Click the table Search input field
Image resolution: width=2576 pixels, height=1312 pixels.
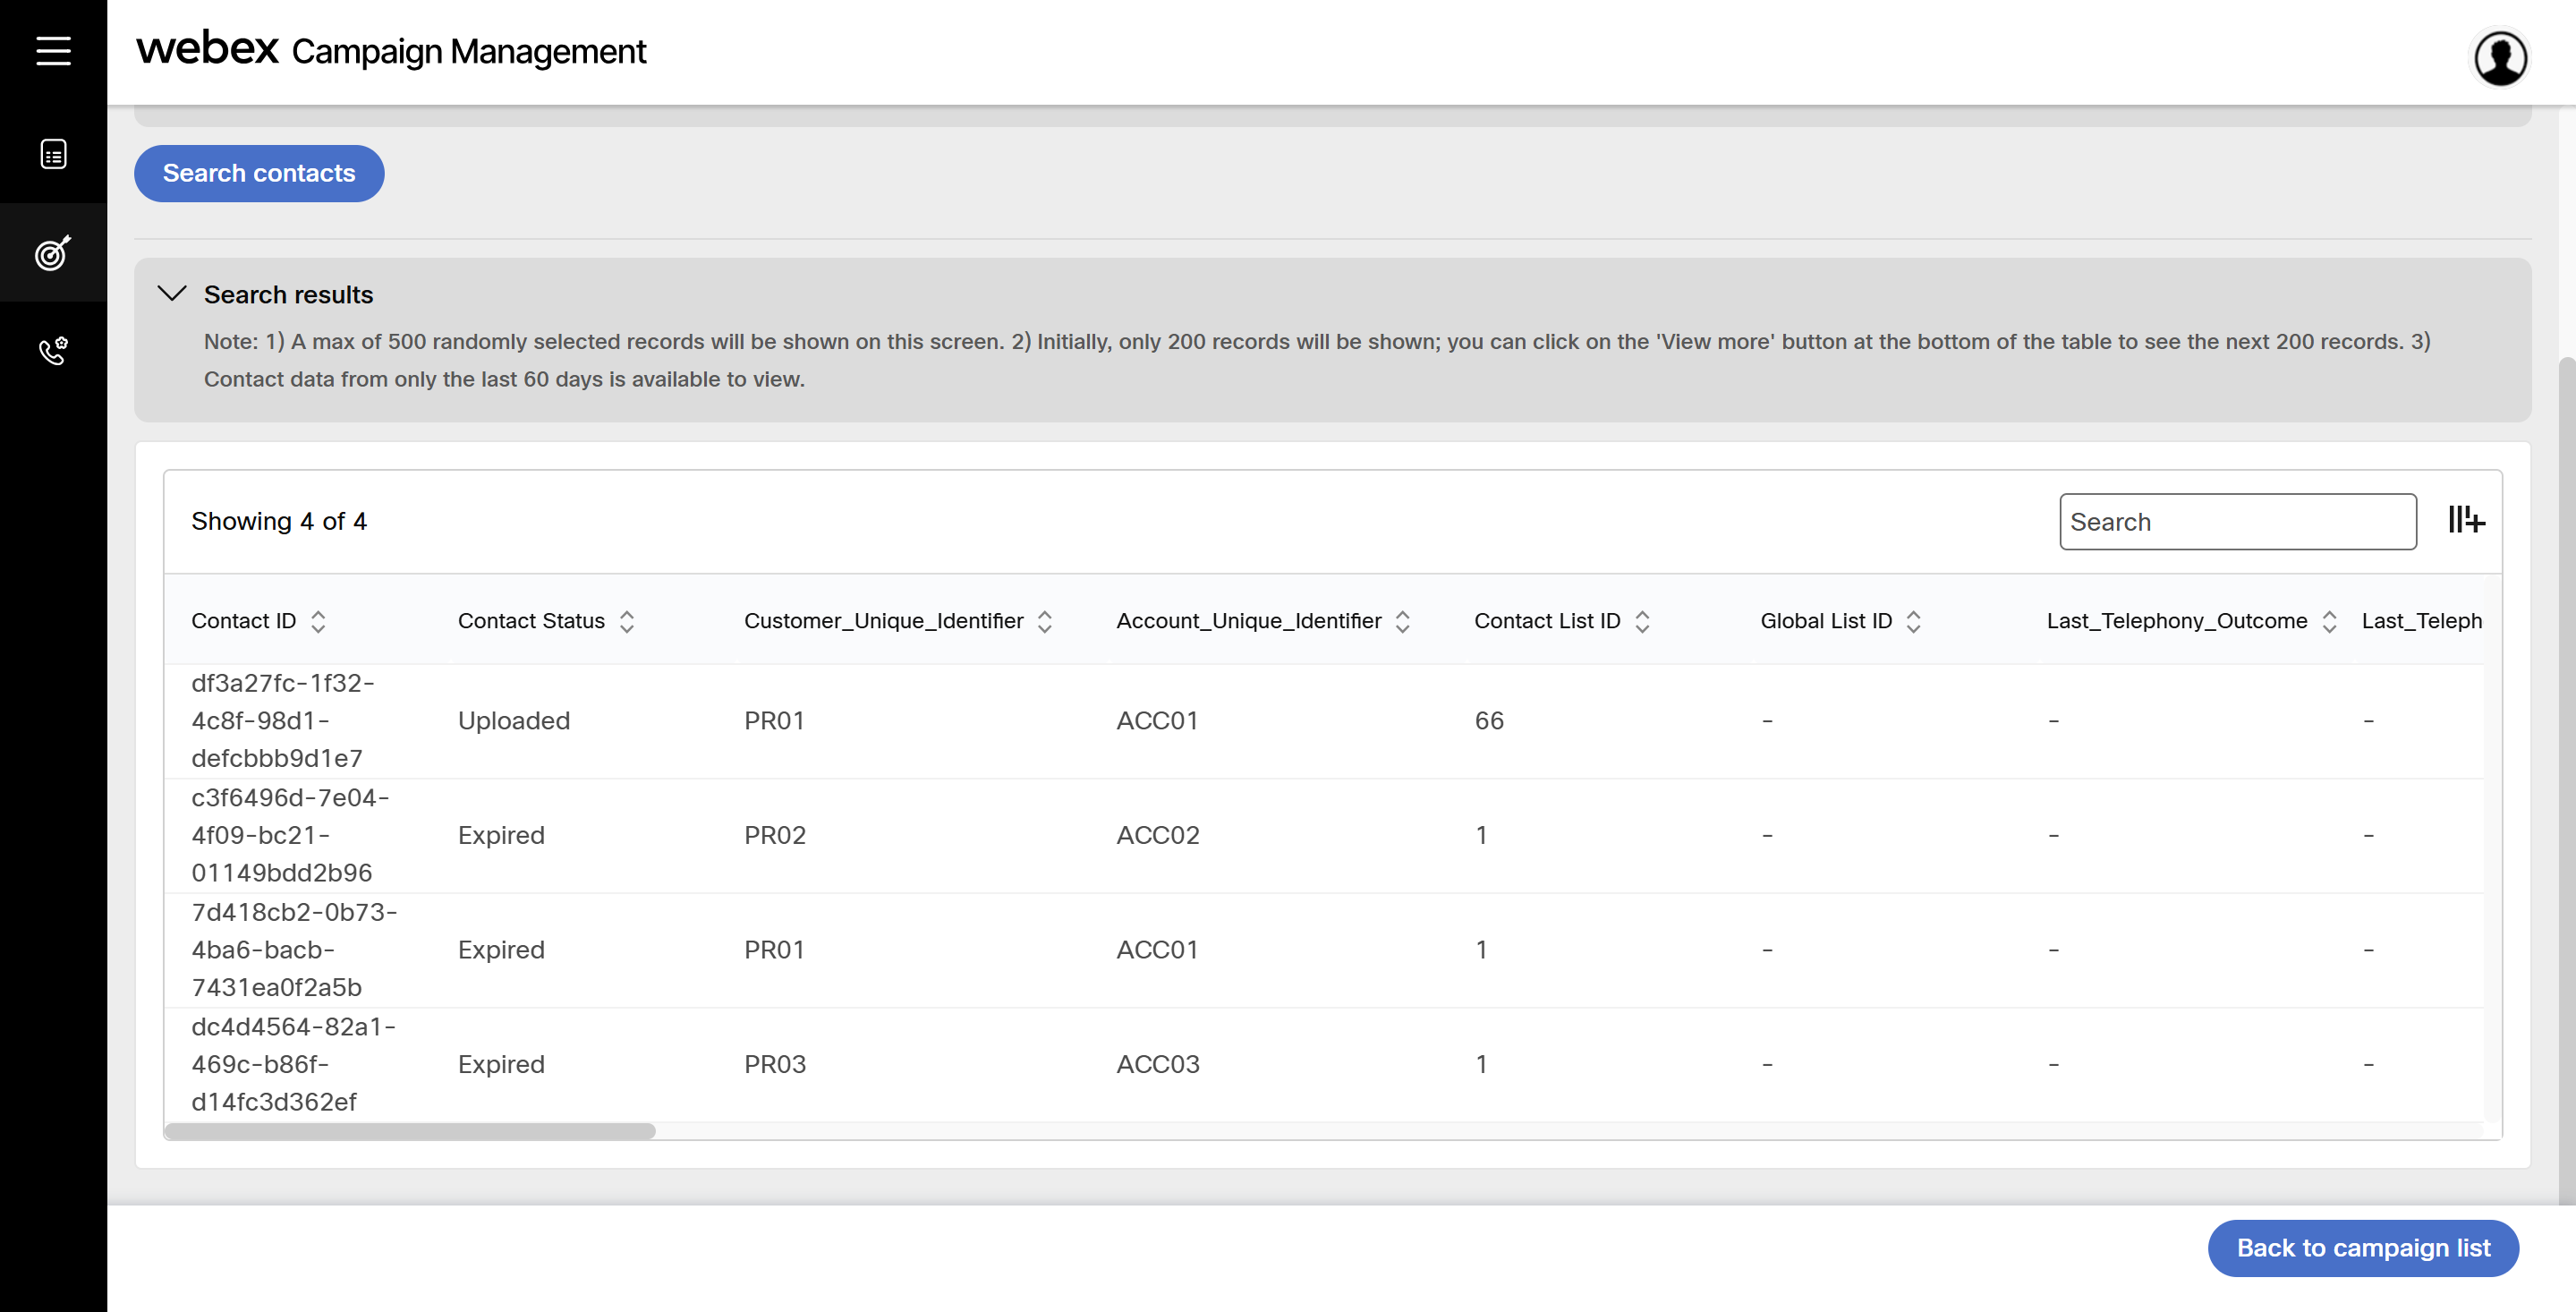point(2237,522)
